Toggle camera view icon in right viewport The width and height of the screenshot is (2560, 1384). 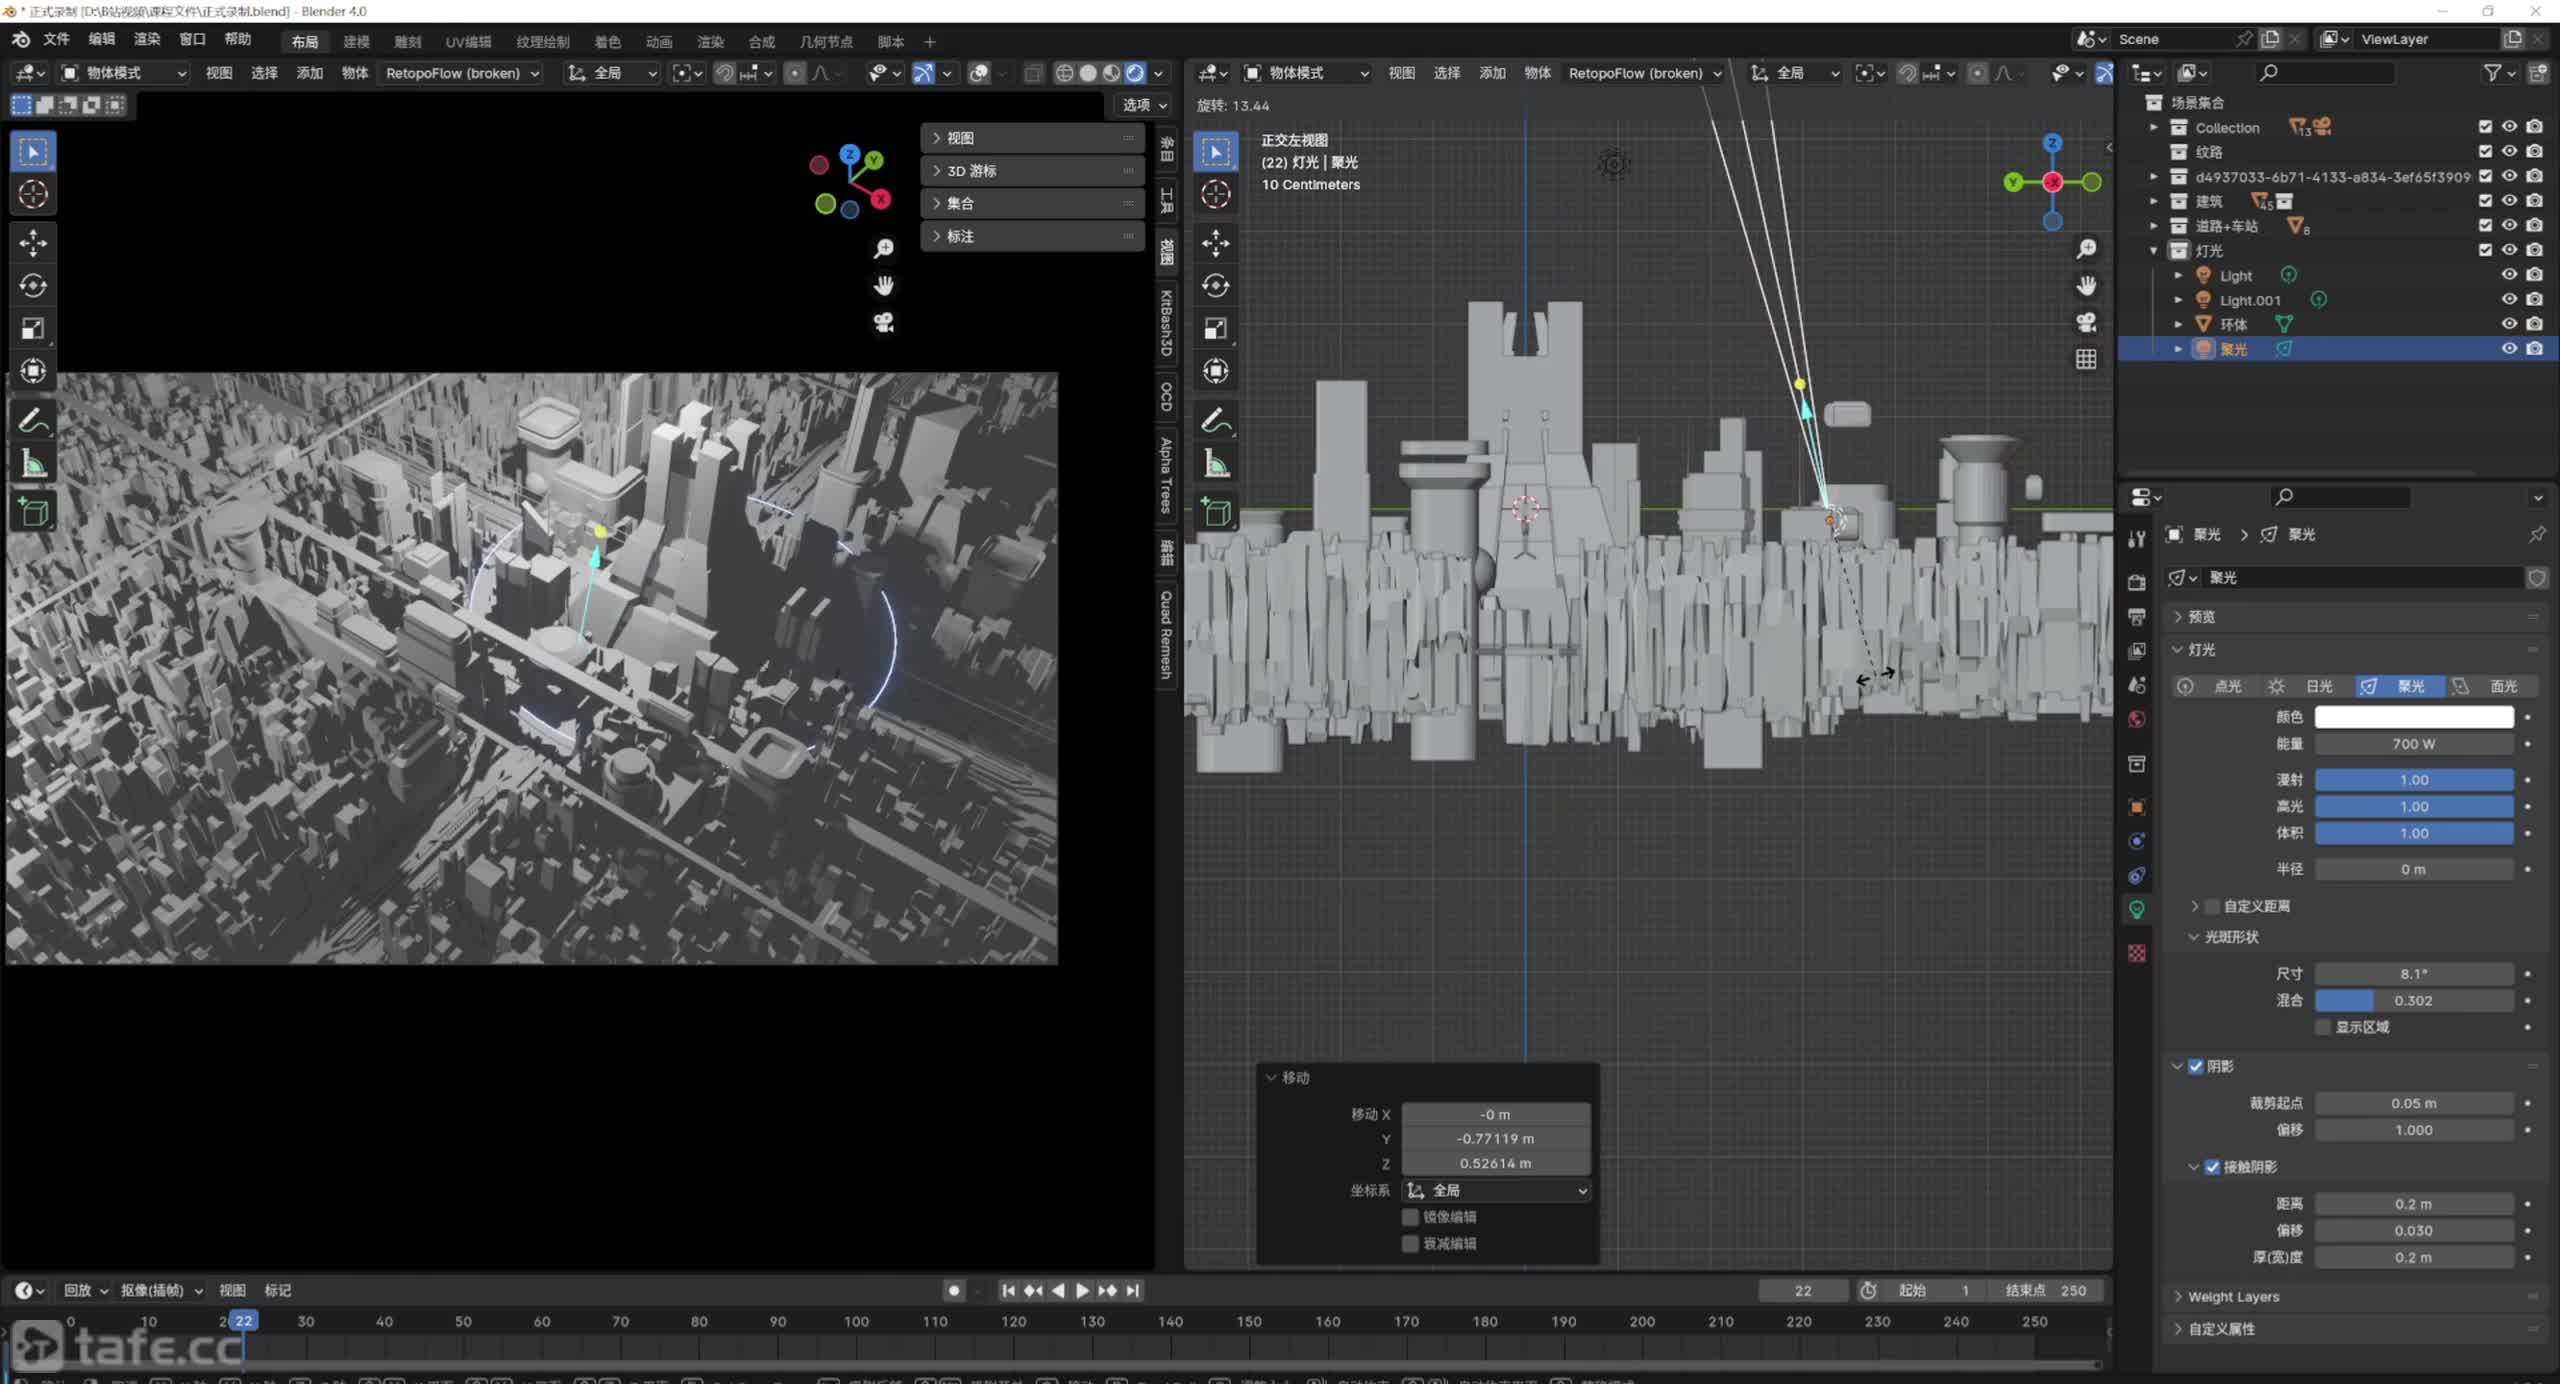(x=2086, y=322)
